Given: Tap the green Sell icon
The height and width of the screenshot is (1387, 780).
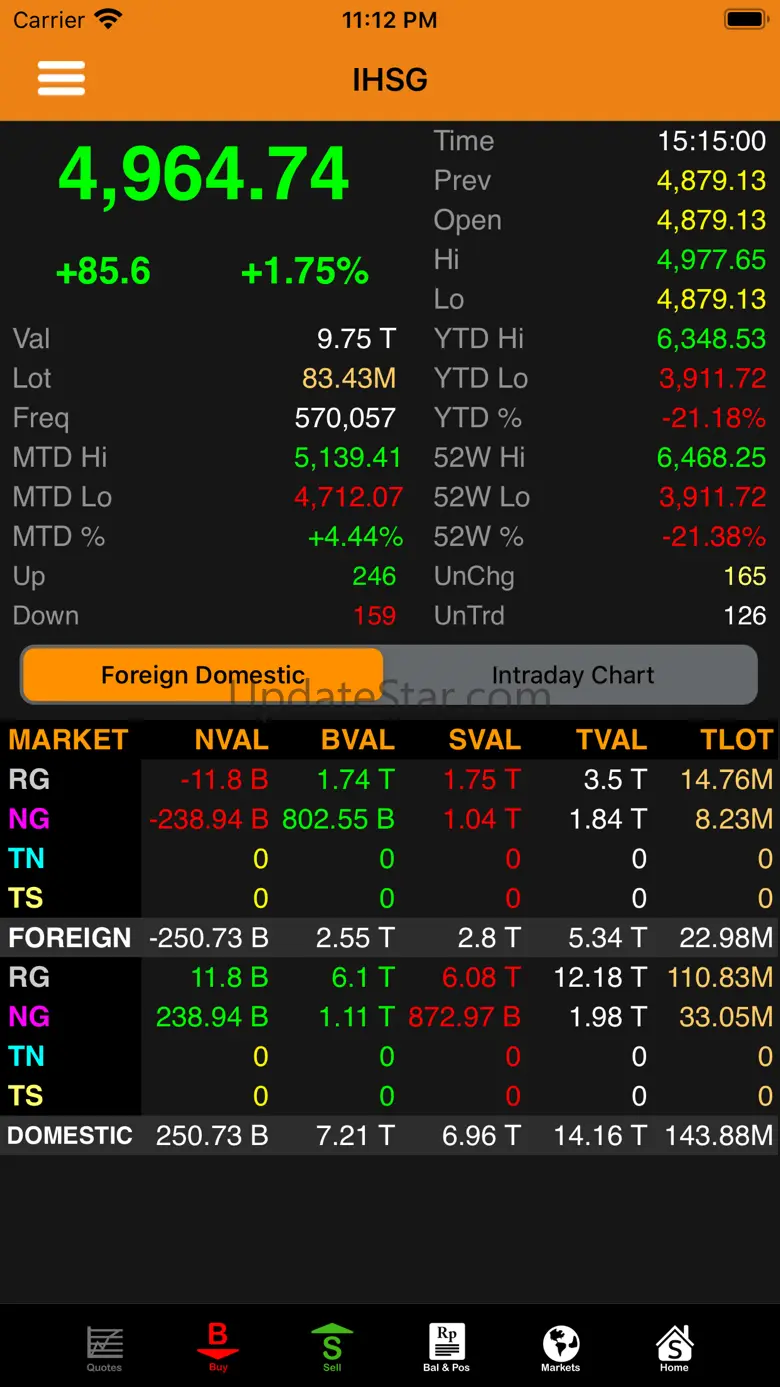Looking at the screenshot, I should pyautogui.click(x=332, y=1346).
